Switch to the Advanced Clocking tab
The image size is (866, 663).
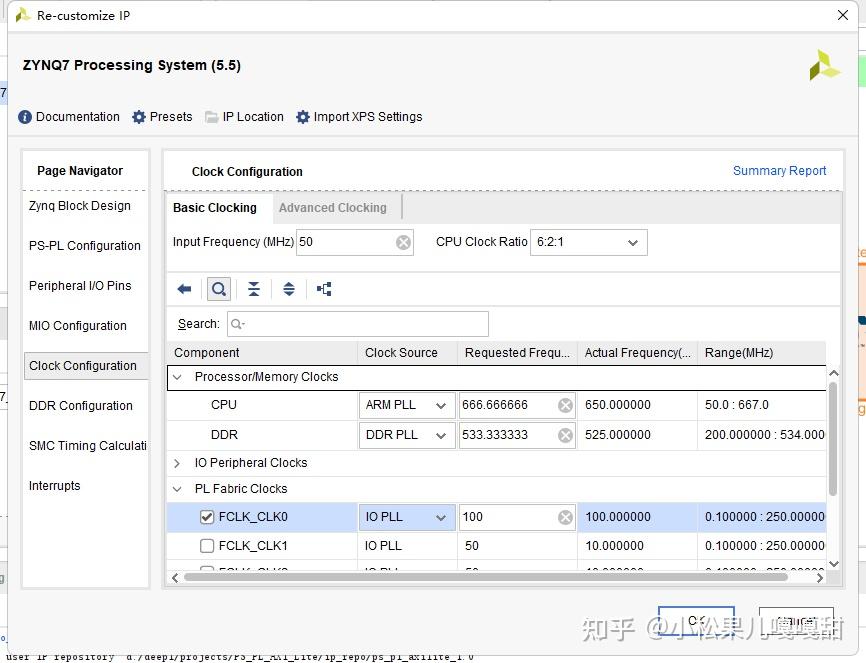click(332, 208)
